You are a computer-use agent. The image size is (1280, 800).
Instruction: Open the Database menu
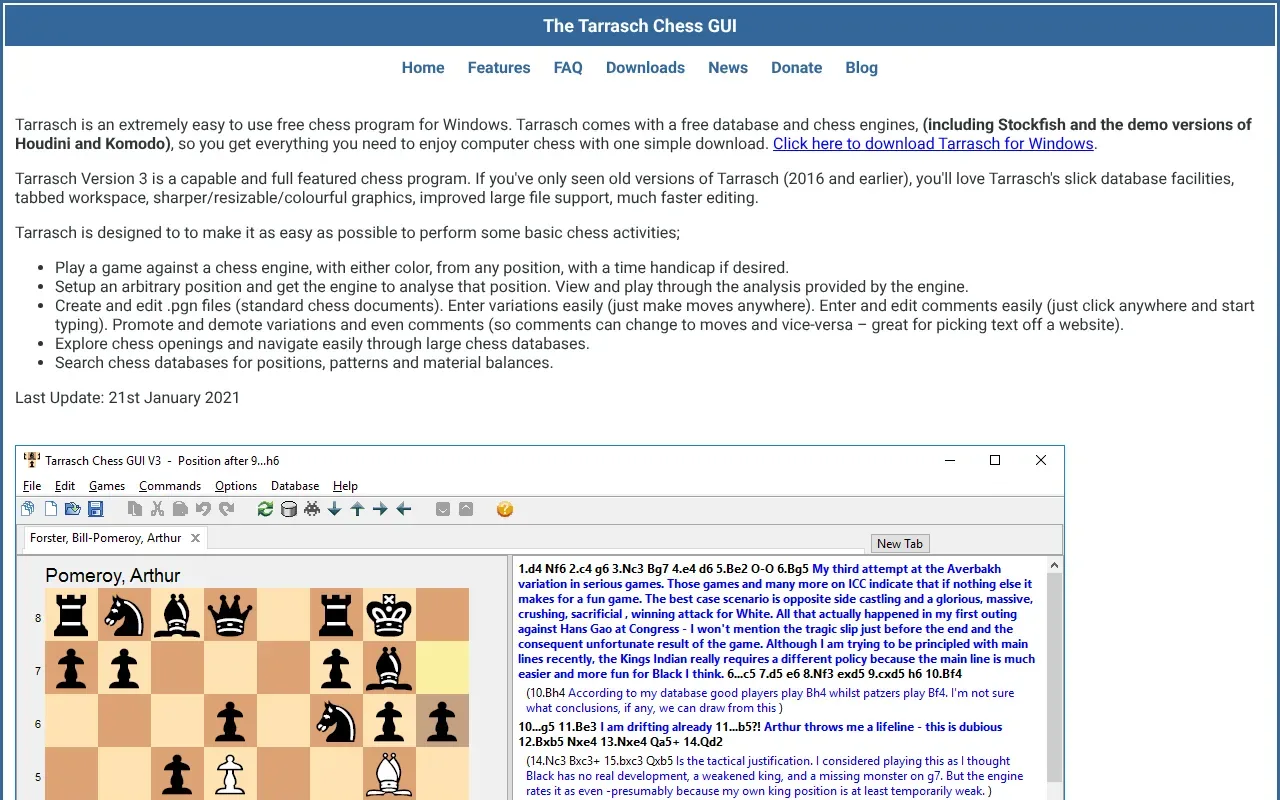coord(294,485)
